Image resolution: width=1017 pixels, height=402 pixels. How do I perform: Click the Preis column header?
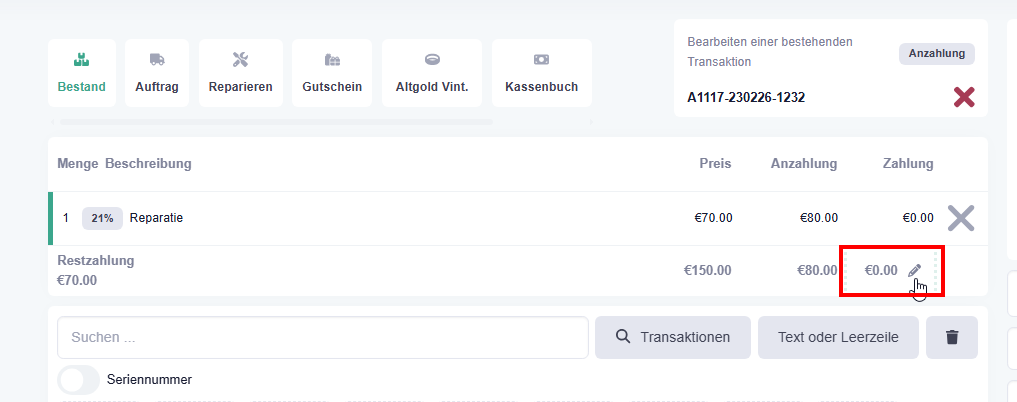[x=715, y=163]
